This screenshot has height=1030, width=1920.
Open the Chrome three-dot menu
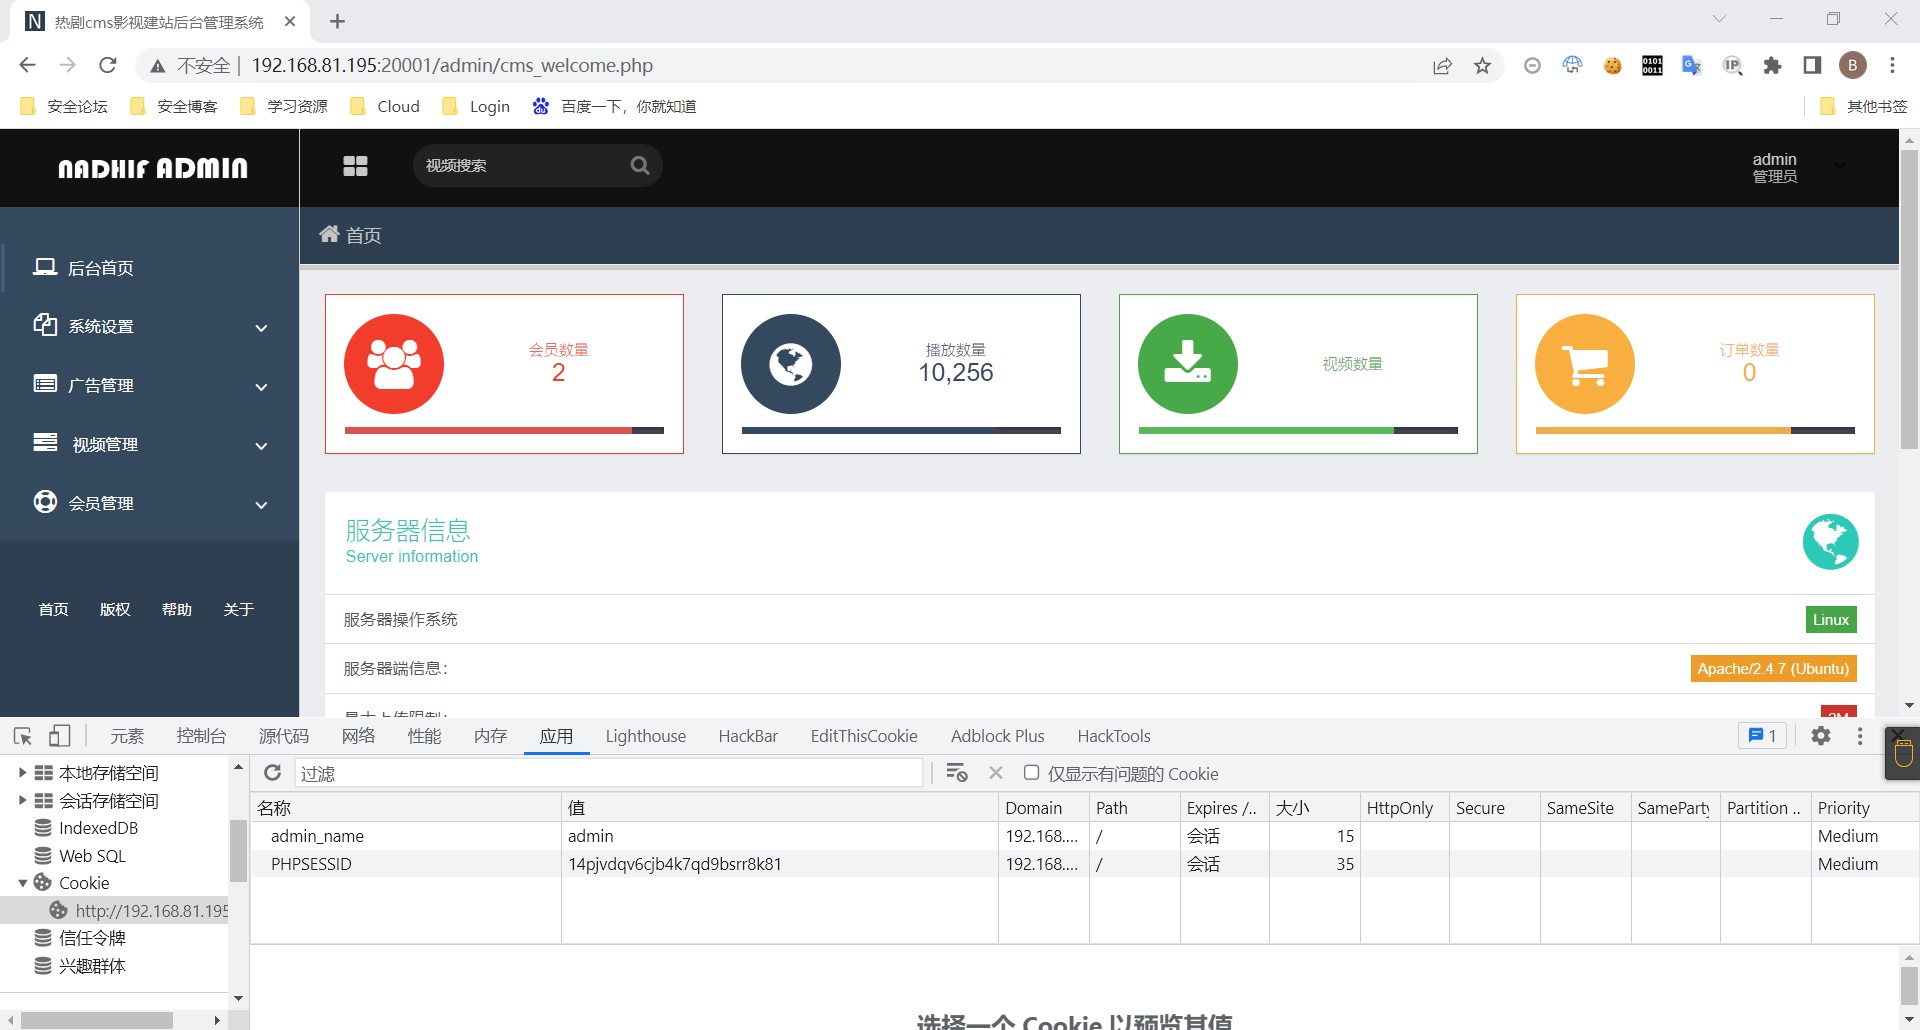click(1892, 65)
